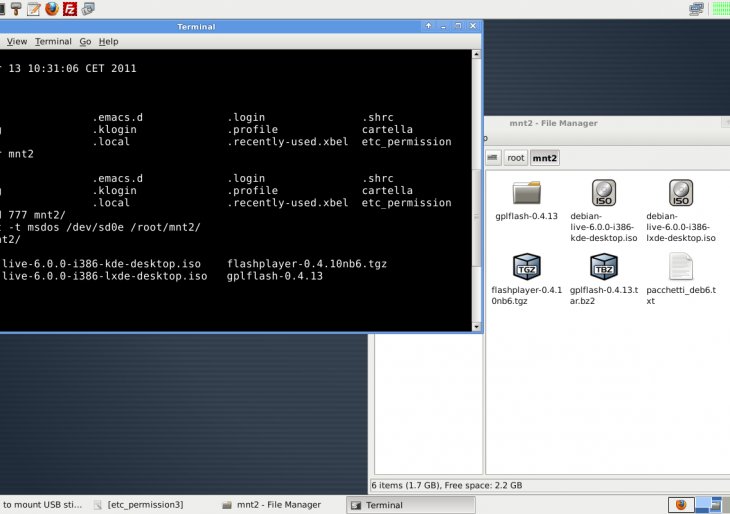
Task: Click the Terminal scrollbar down arrow
Action: click(476, 327)
